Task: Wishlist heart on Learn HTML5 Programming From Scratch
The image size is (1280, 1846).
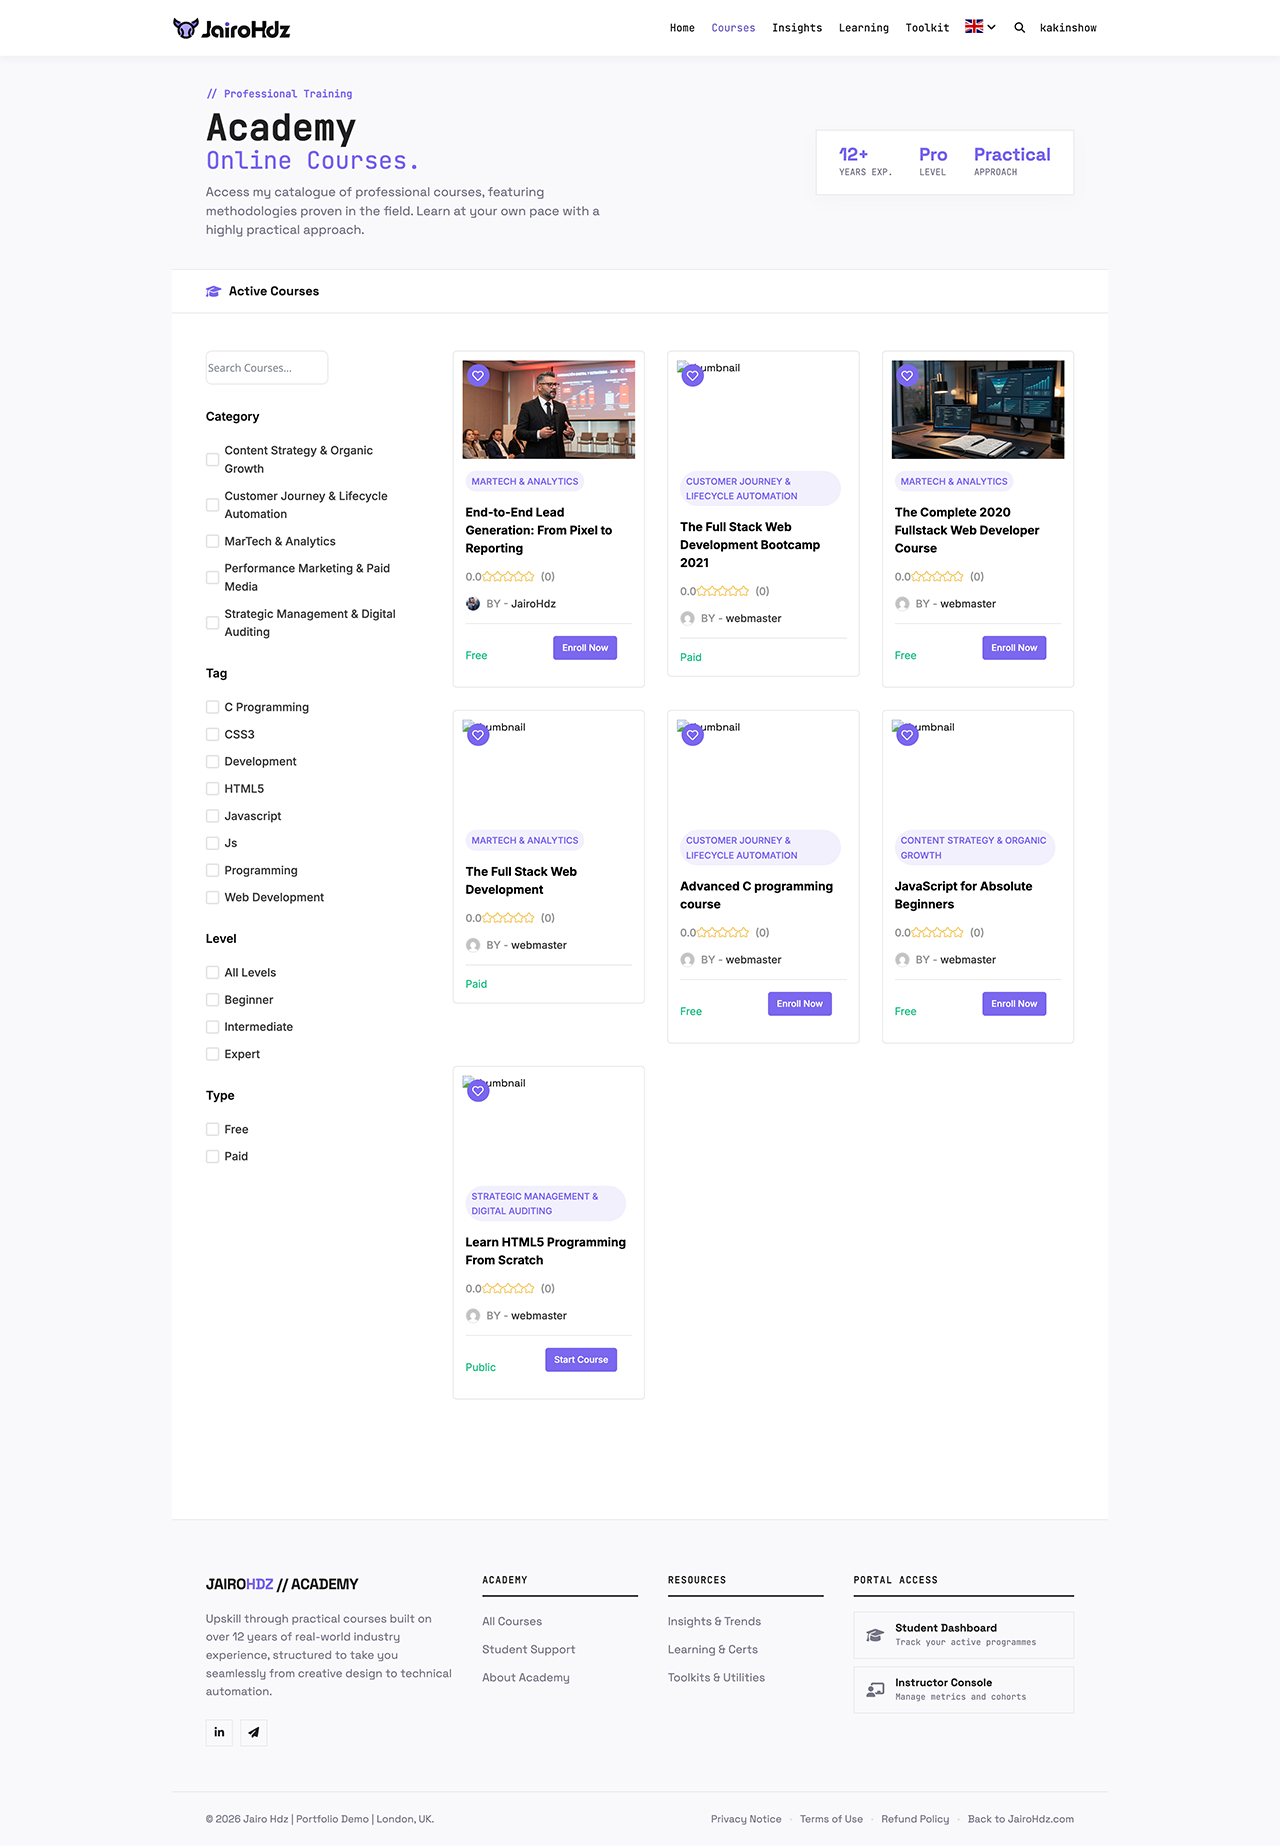Action: [x=478, y=1091]
